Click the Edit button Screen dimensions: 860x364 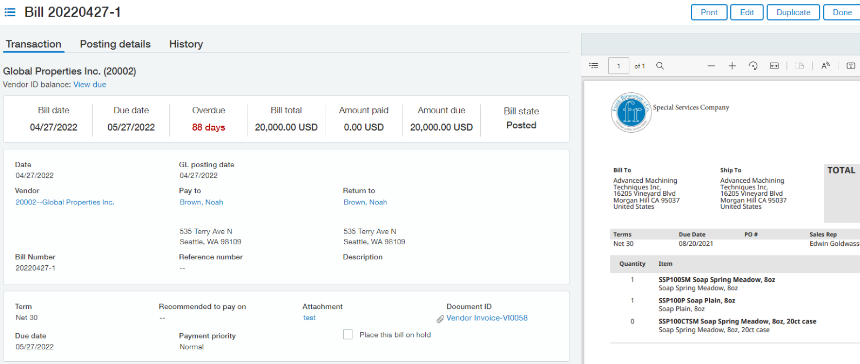click(x=747, y=12)
